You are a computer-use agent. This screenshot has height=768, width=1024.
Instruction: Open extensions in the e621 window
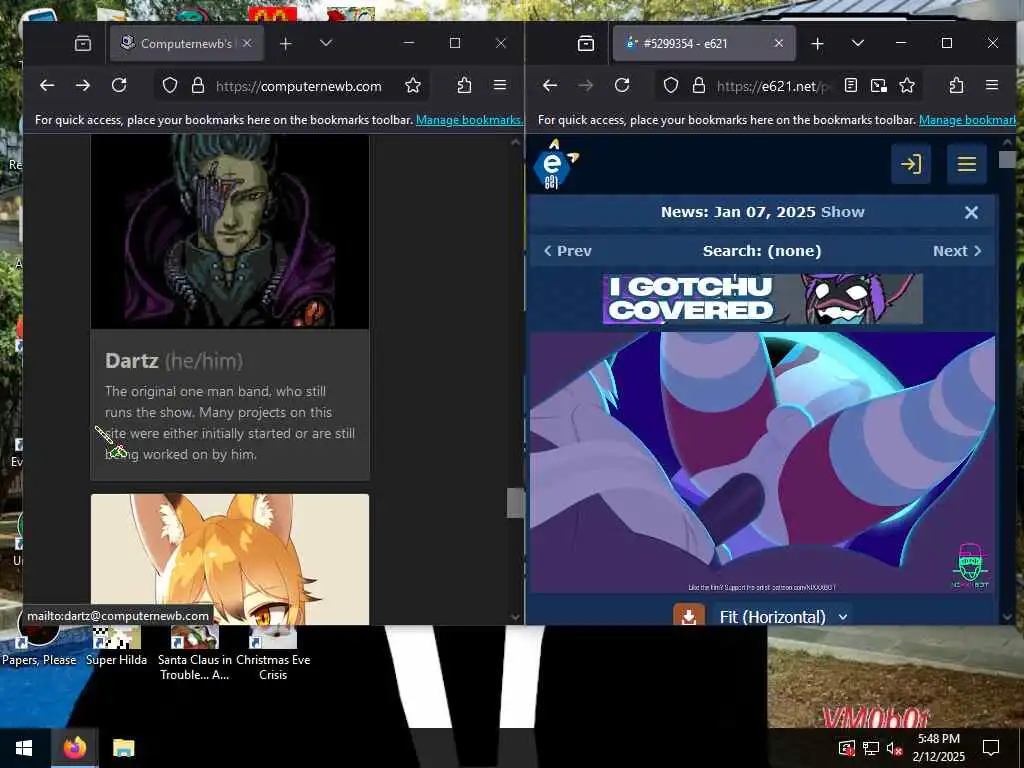(957, 86)
